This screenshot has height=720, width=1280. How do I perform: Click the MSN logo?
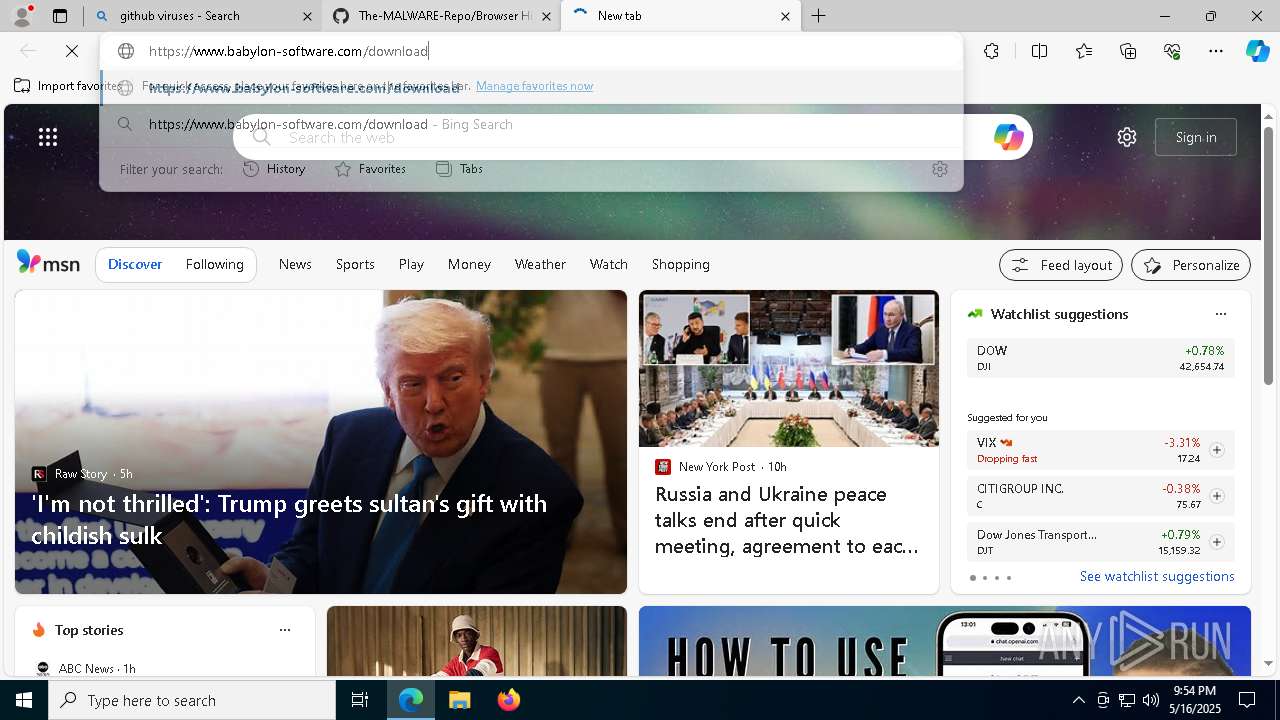(x=48, y=263)
